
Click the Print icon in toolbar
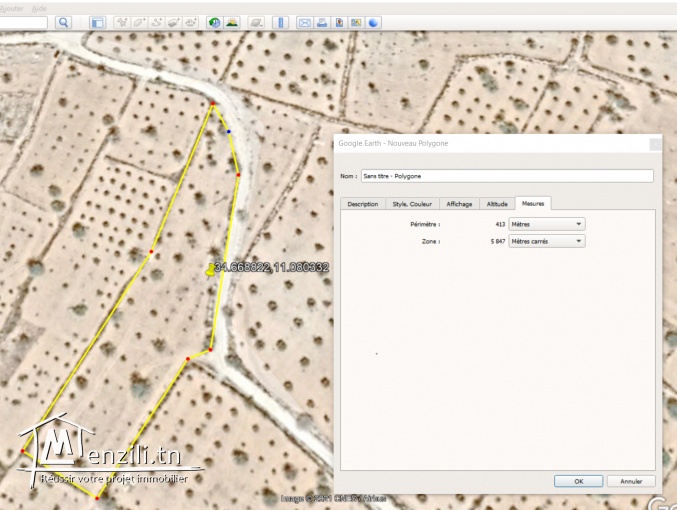(x=322, y=21)
